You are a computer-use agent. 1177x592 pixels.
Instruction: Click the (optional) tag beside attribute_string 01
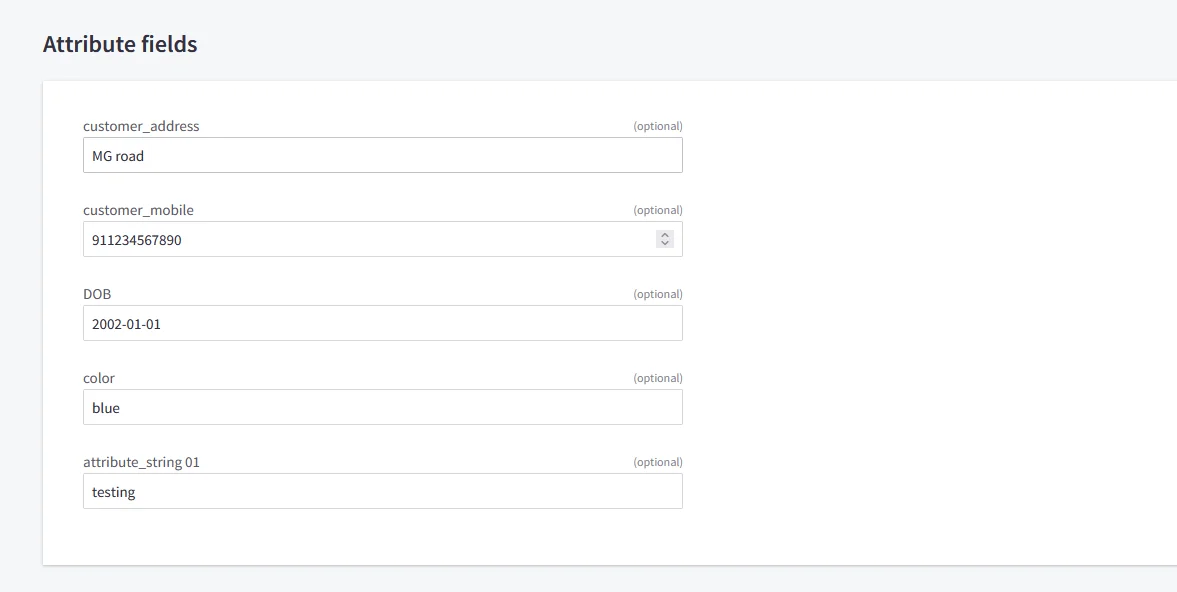[x=658, y=462]
